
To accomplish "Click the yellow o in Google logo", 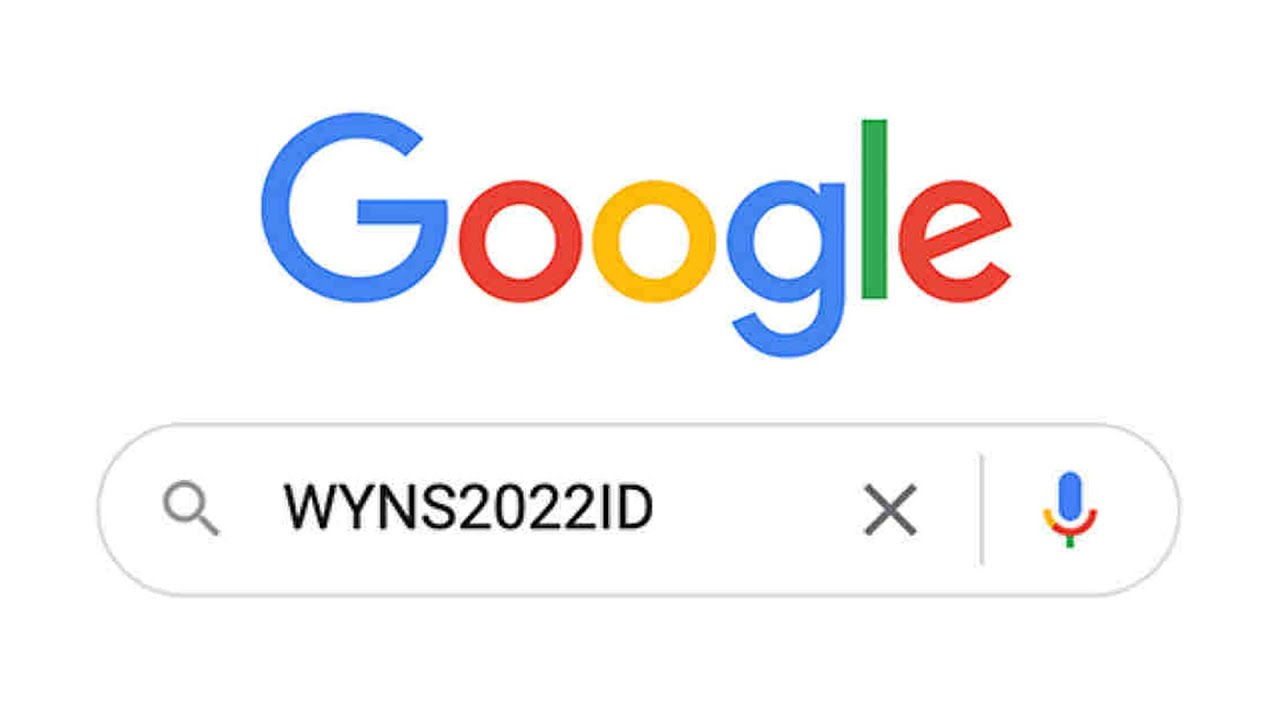I will (x=654, y=241).
